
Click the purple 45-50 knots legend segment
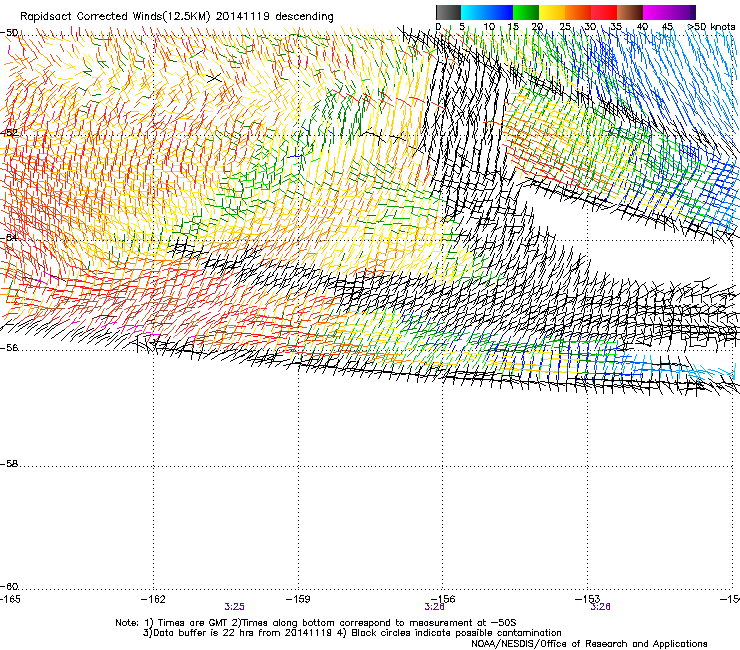click(682, 12)
